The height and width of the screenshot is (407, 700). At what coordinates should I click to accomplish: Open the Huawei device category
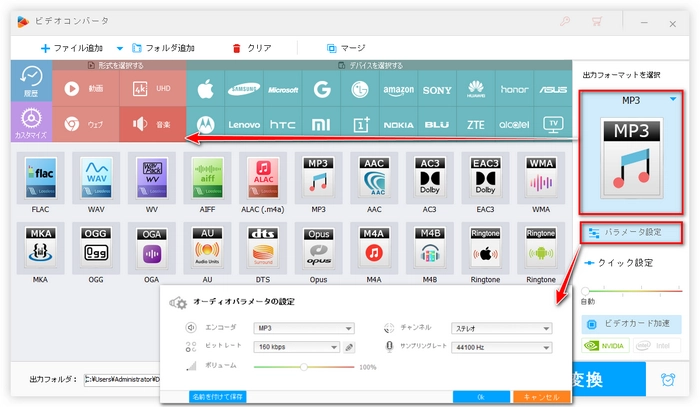click(476, 89)
